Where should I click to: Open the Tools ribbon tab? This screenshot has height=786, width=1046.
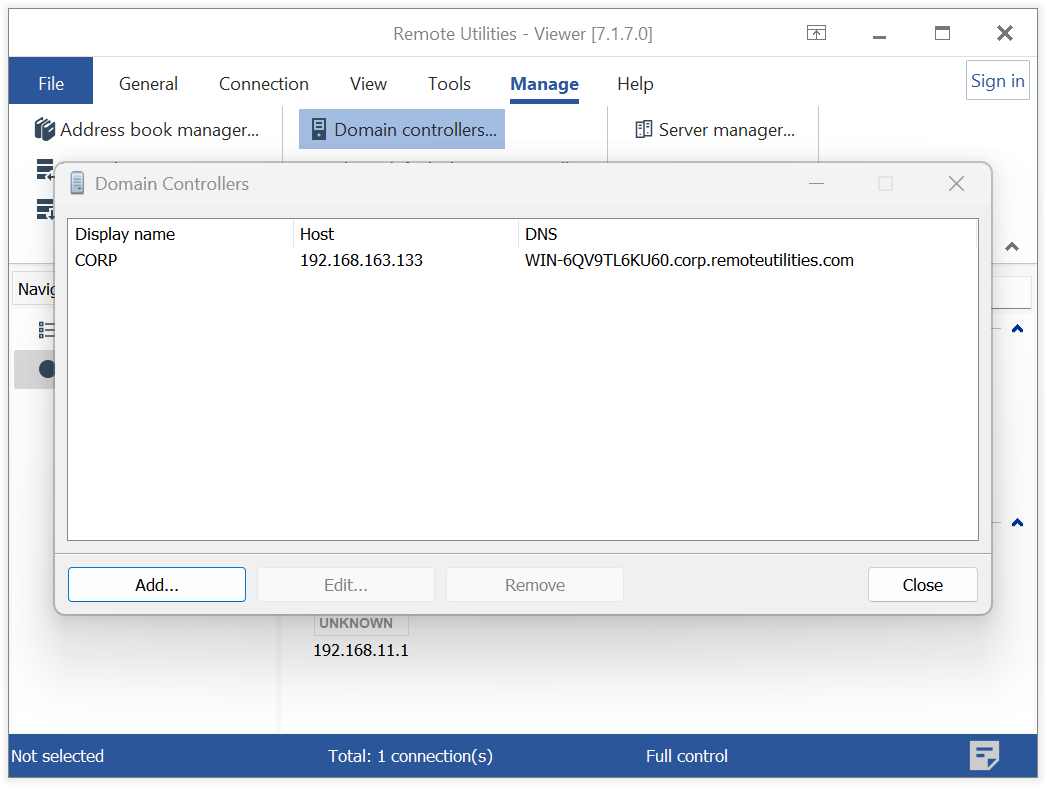pyautogui.click(x=449, y=84)
